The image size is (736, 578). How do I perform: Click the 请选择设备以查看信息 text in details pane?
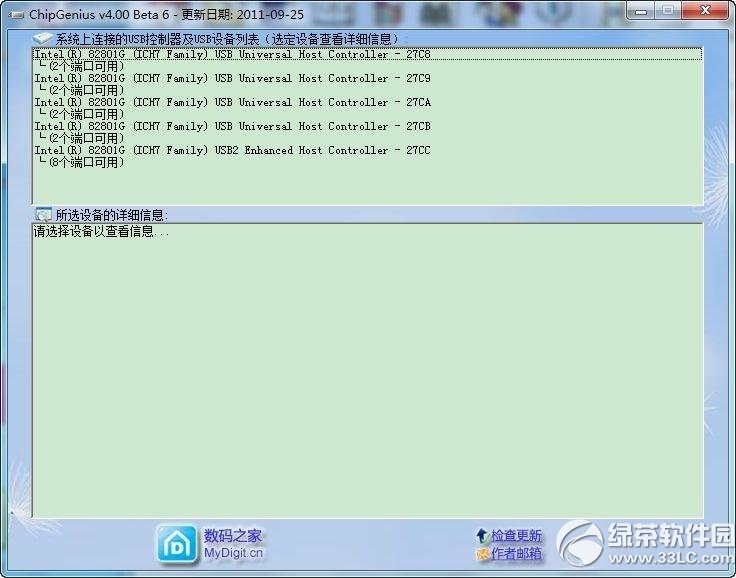tap(101, 231)
